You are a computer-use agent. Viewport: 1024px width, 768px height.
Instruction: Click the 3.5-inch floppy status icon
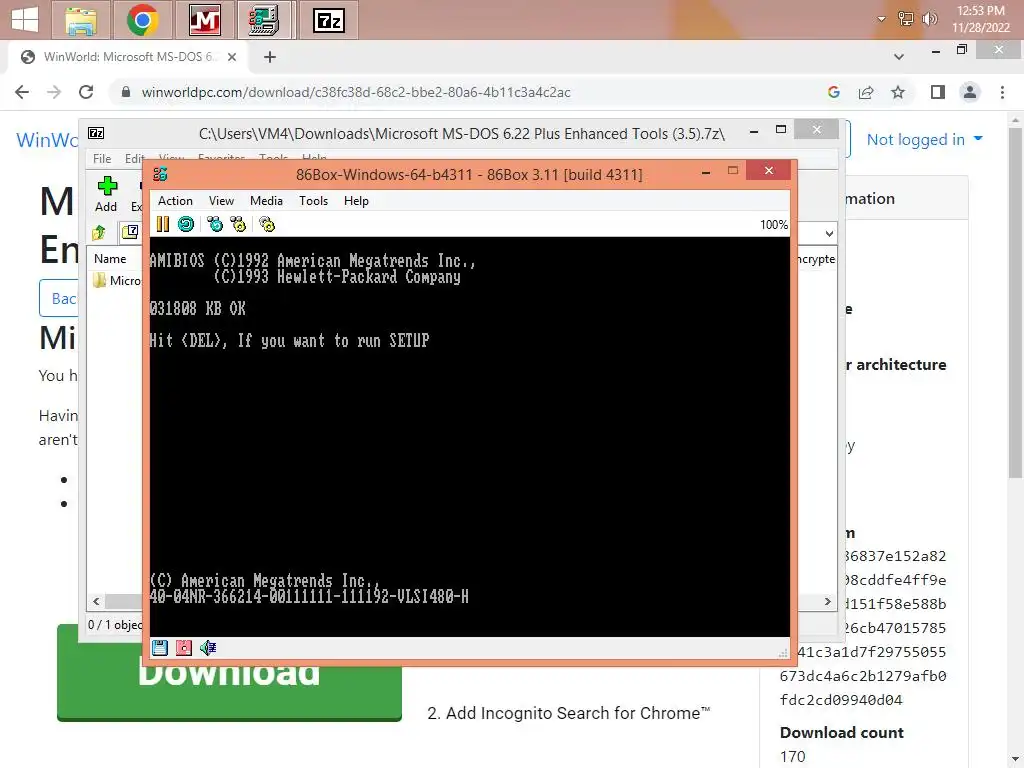(160, 648)
